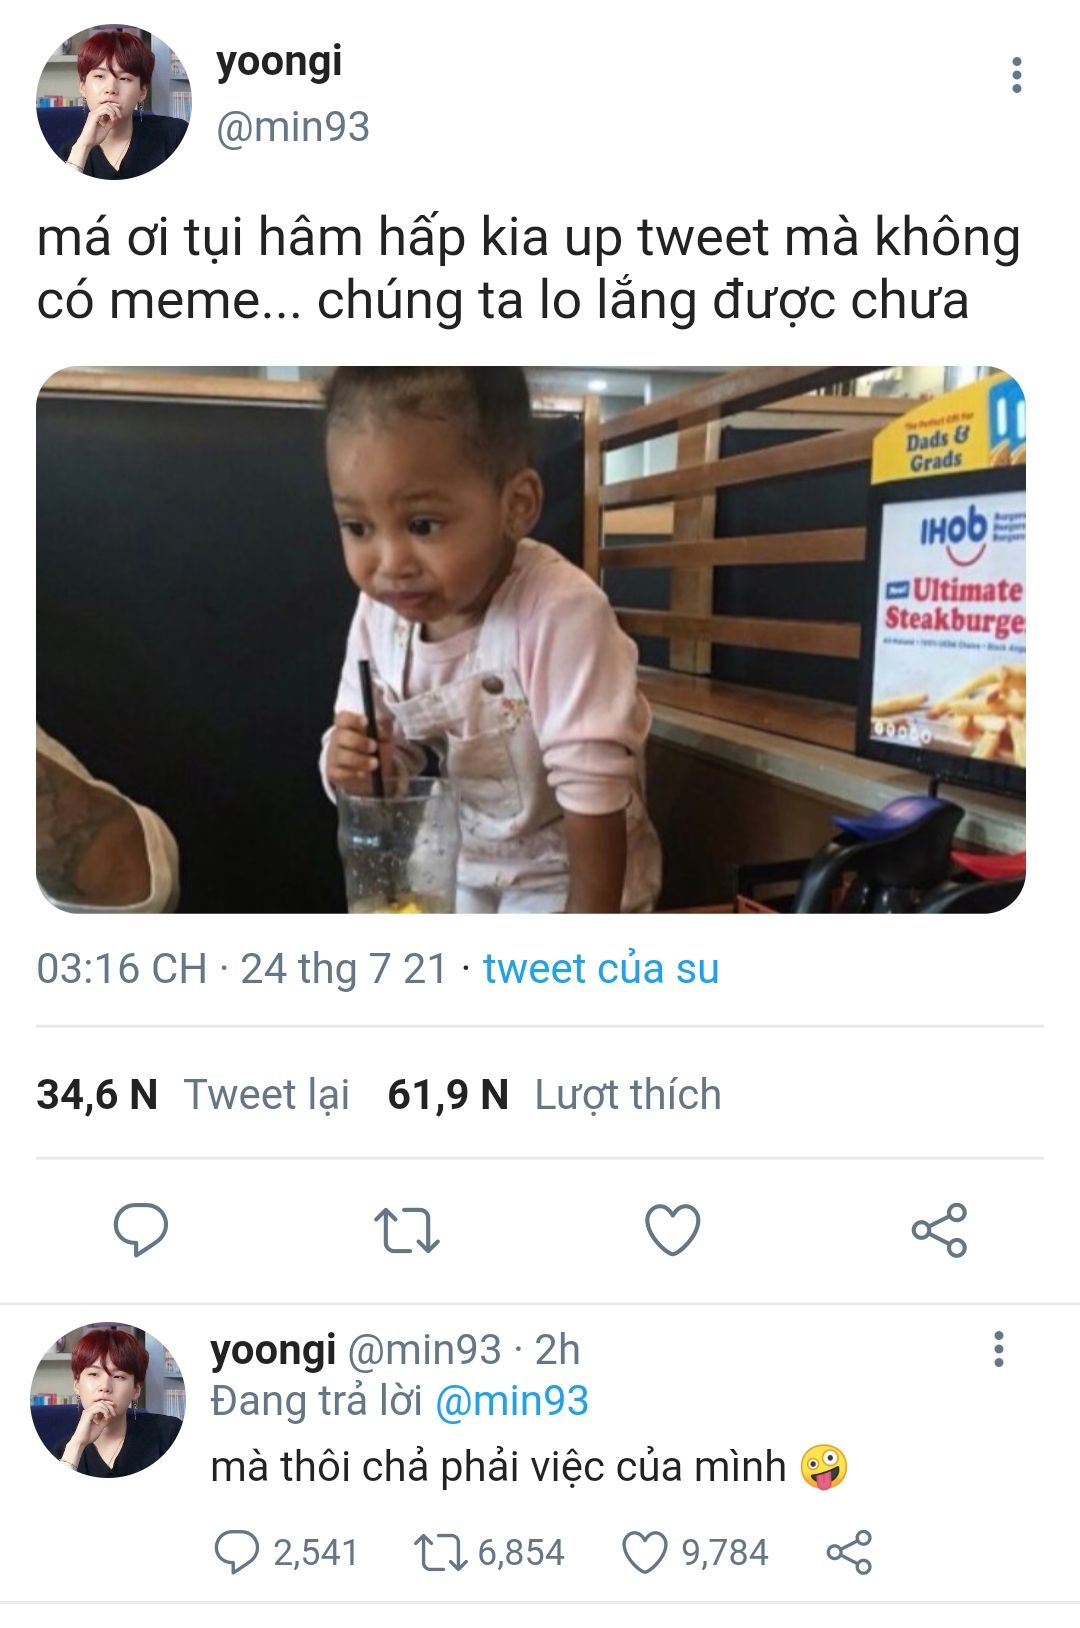Image resolution: width=1080 pixels, height=1628 pixels.
Task: Open the reply tweet's three-dot menu
Action: [x=998, y=1349]
